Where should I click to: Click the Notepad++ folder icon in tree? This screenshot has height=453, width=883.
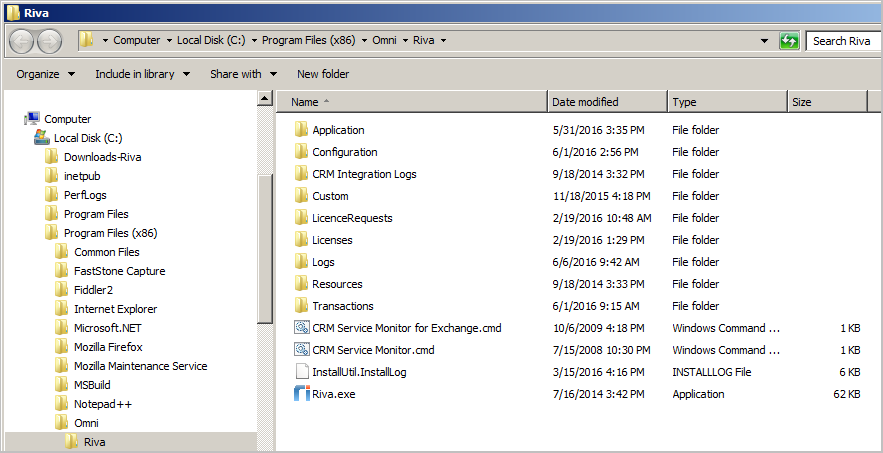click(61, 404)
